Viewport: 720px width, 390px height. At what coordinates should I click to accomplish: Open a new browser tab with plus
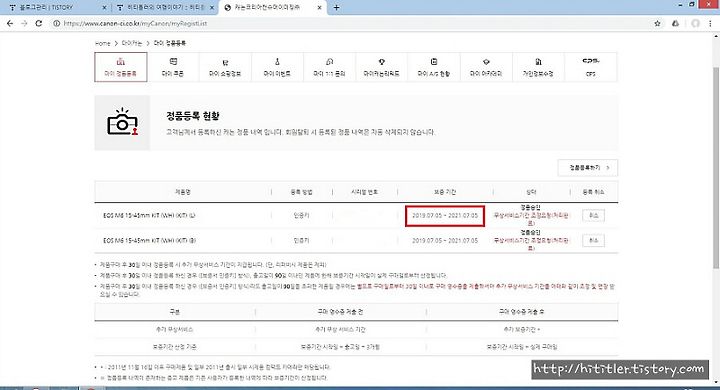337,7
